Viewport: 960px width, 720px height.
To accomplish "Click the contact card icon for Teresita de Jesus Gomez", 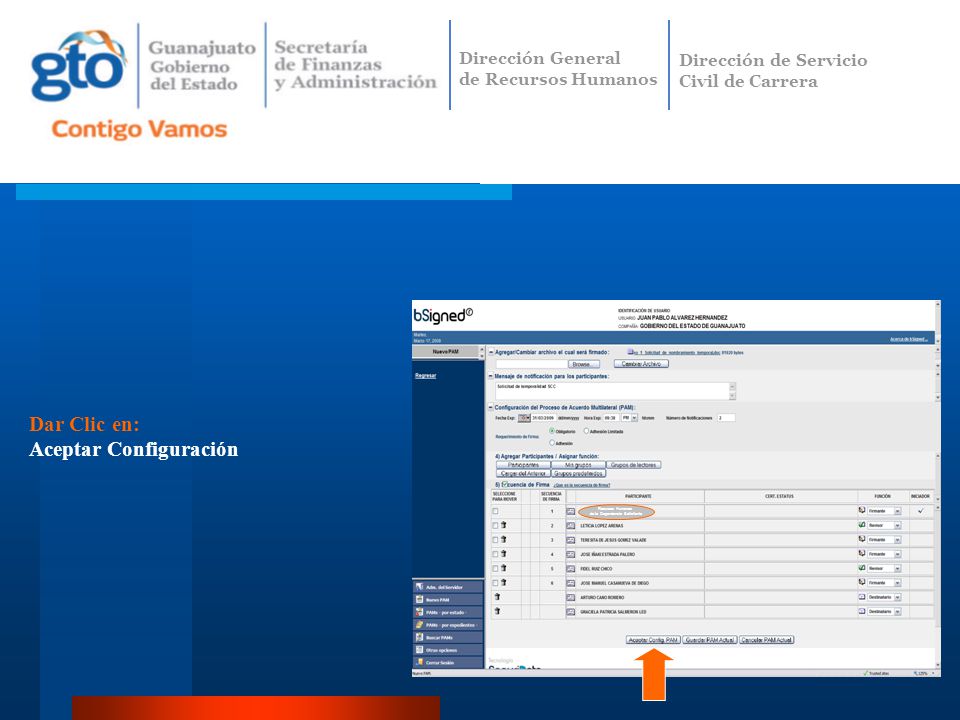I will tap(571, 540).
